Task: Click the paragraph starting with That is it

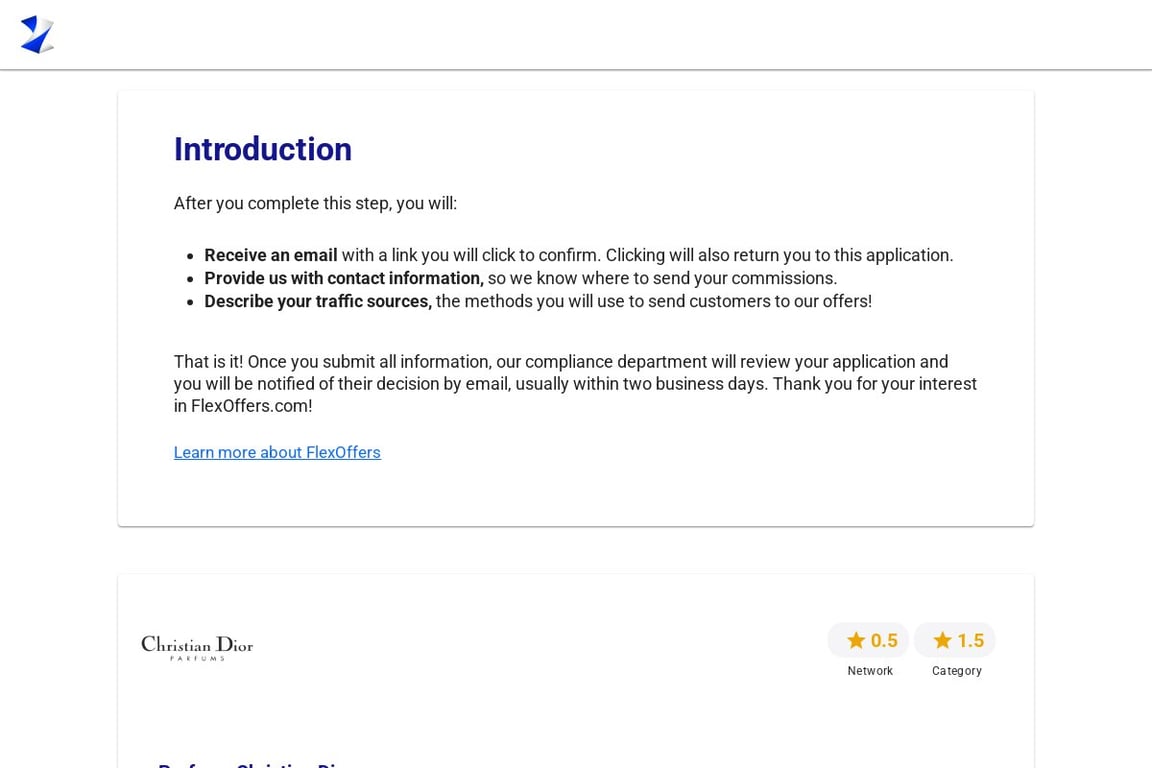Action: 575,384
